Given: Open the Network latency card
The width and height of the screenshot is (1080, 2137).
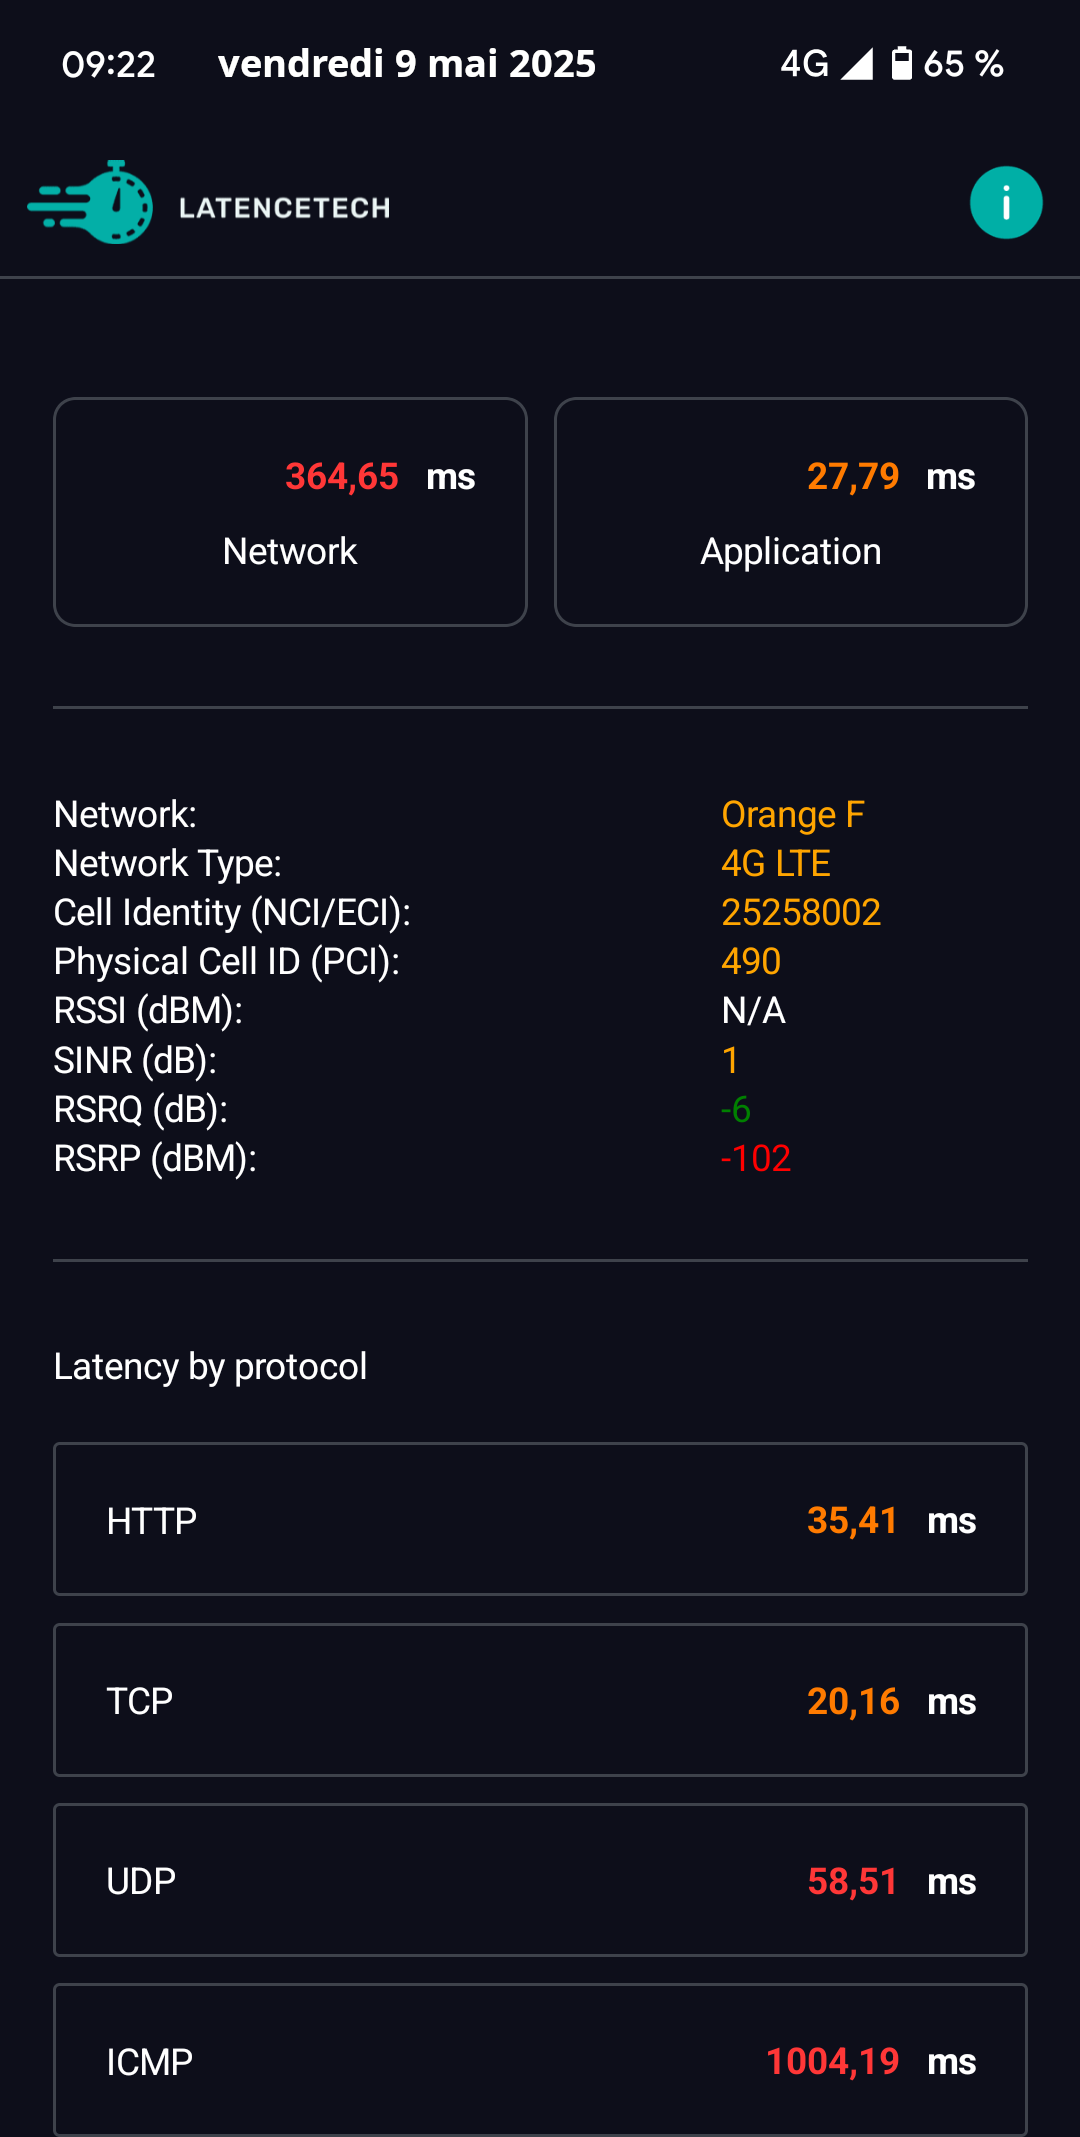Looking at the screenshot, I should coord(290,512).
